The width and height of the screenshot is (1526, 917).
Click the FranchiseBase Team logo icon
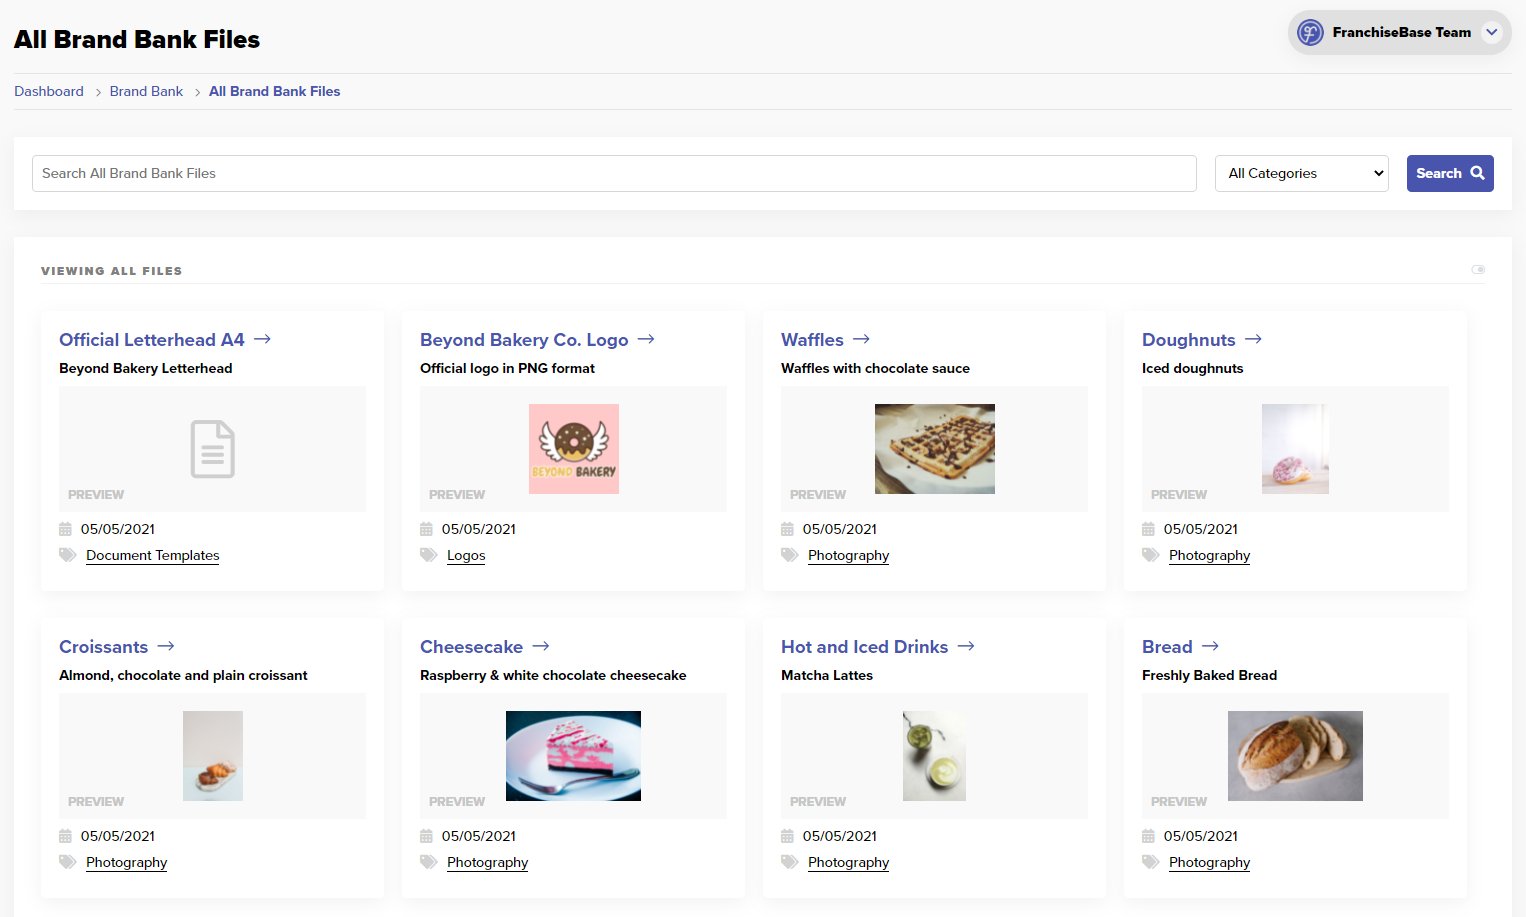pyautogui.click(x=1310, y=33)
